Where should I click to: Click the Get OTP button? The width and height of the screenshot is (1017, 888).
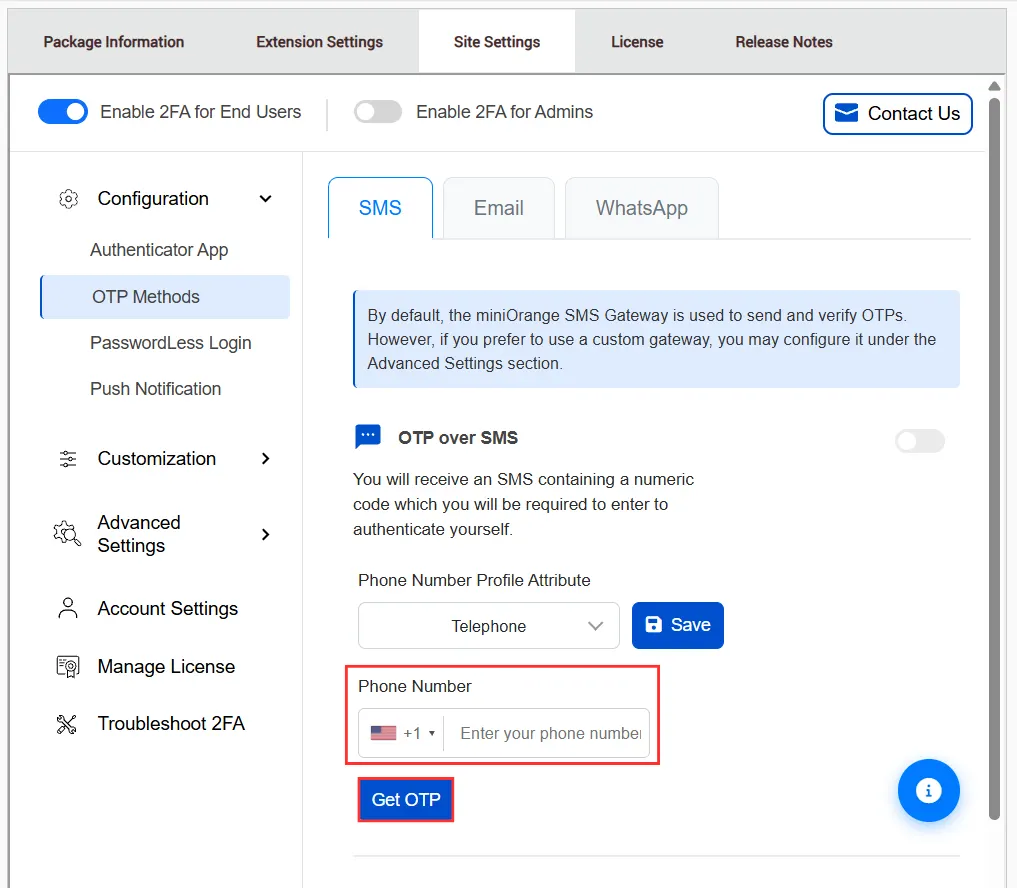pyautogui.click(x=405, y=799)
